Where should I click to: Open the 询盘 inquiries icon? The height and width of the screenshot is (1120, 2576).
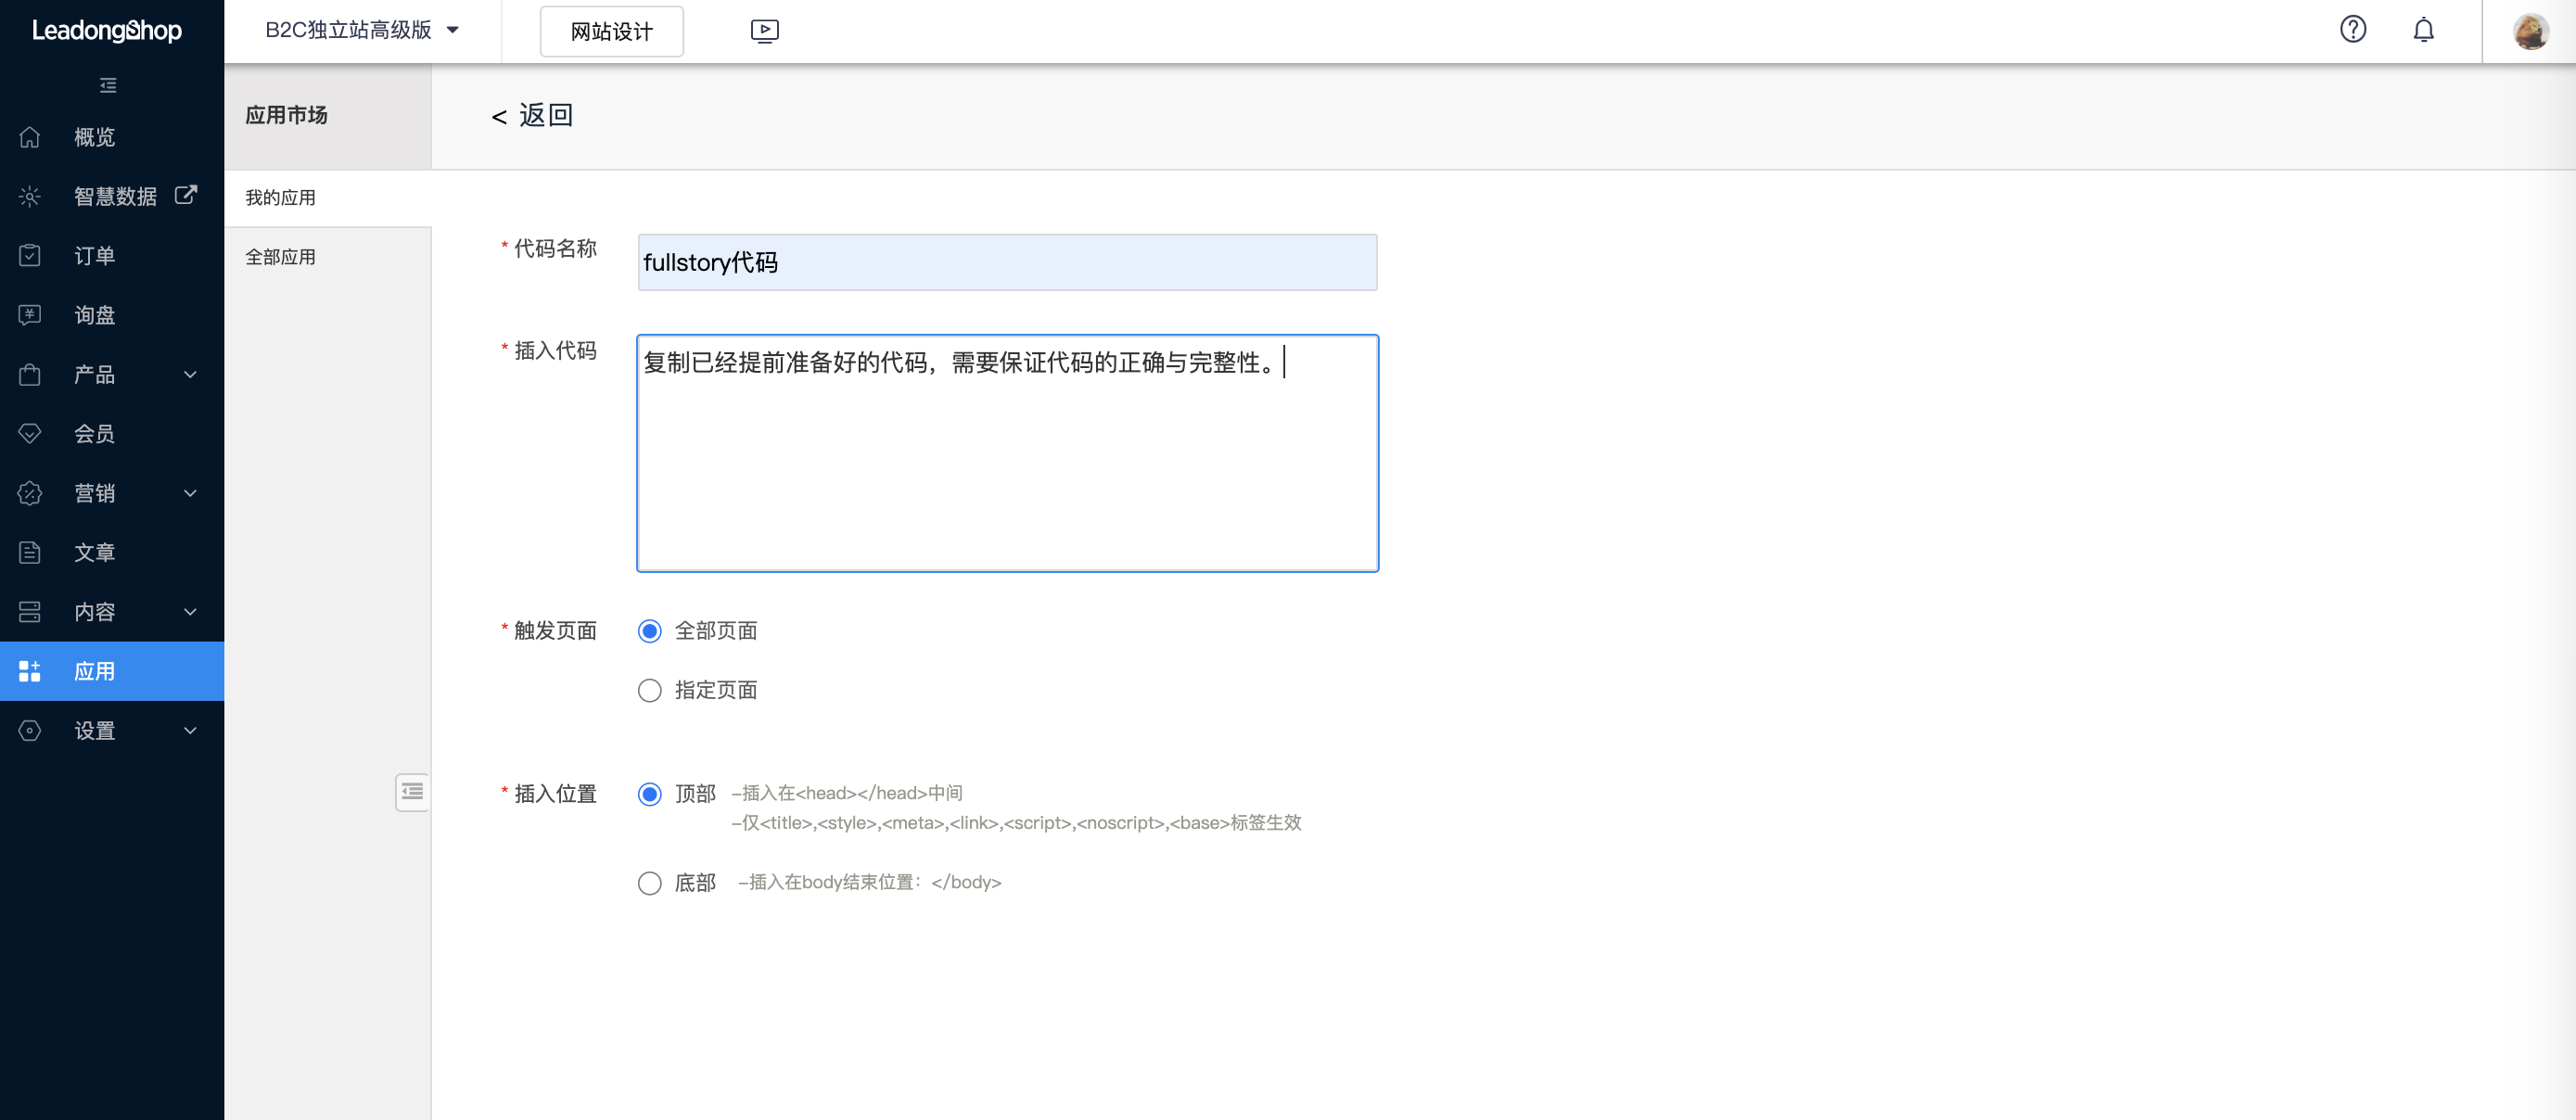pyautogui.click(x=30, y=315)
